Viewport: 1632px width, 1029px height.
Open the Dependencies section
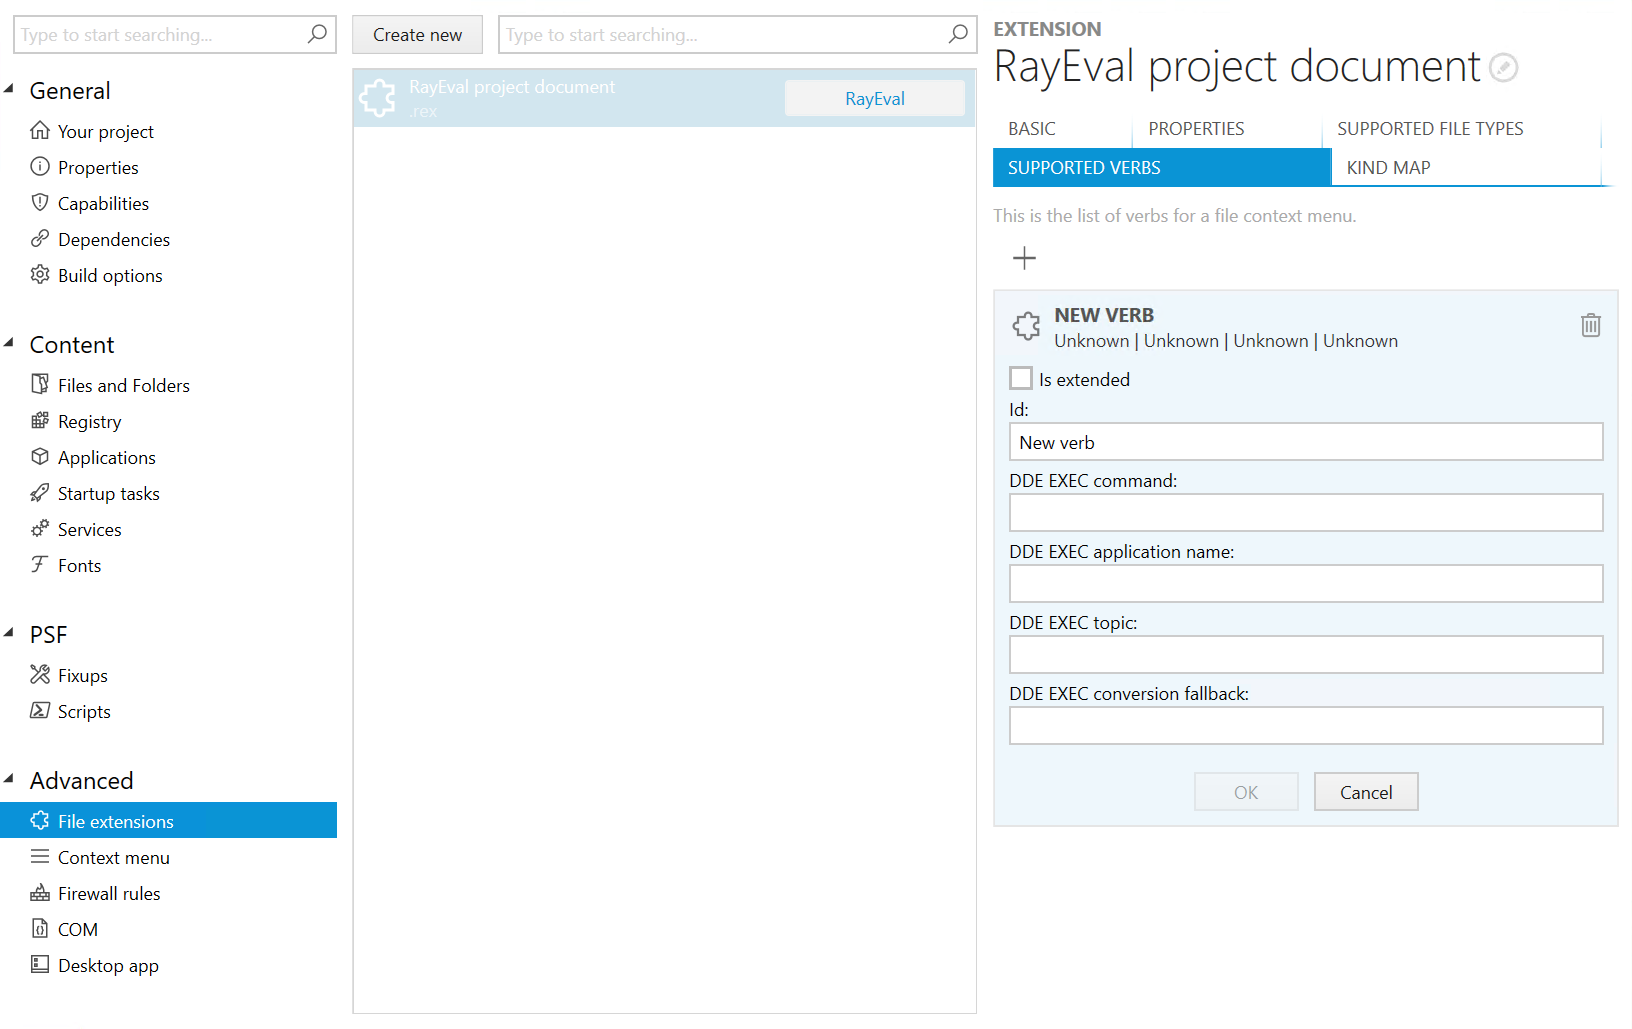click(113, 239)
